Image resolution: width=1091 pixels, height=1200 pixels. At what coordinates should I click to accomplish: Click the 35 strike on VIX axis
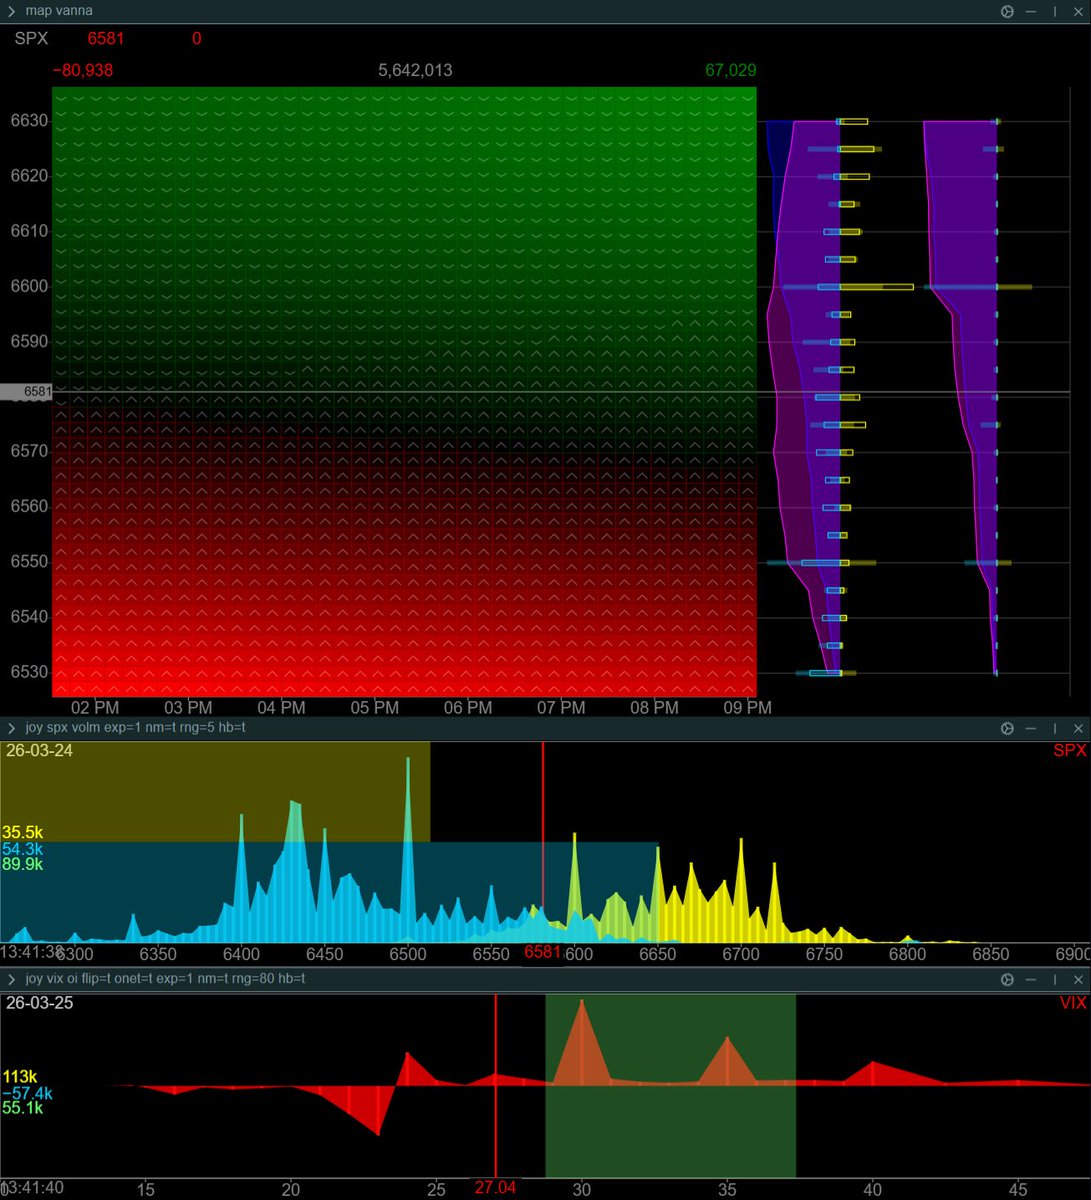(x=727, y=1189)
